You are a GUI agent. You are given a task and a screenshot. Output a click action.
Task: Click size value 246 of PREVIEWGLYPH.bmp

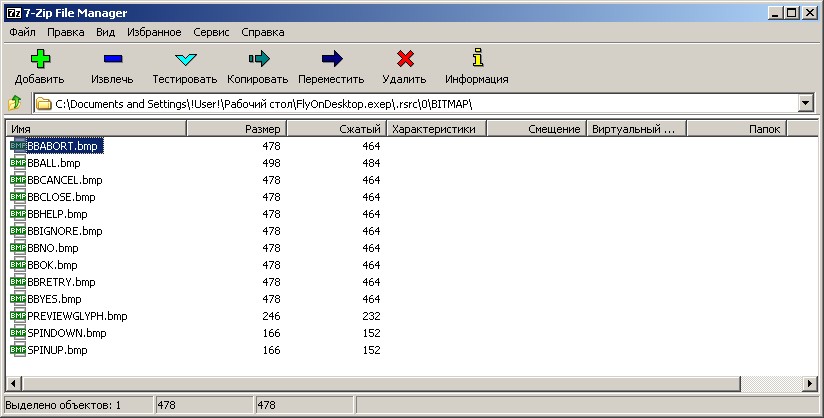[271, 316]
